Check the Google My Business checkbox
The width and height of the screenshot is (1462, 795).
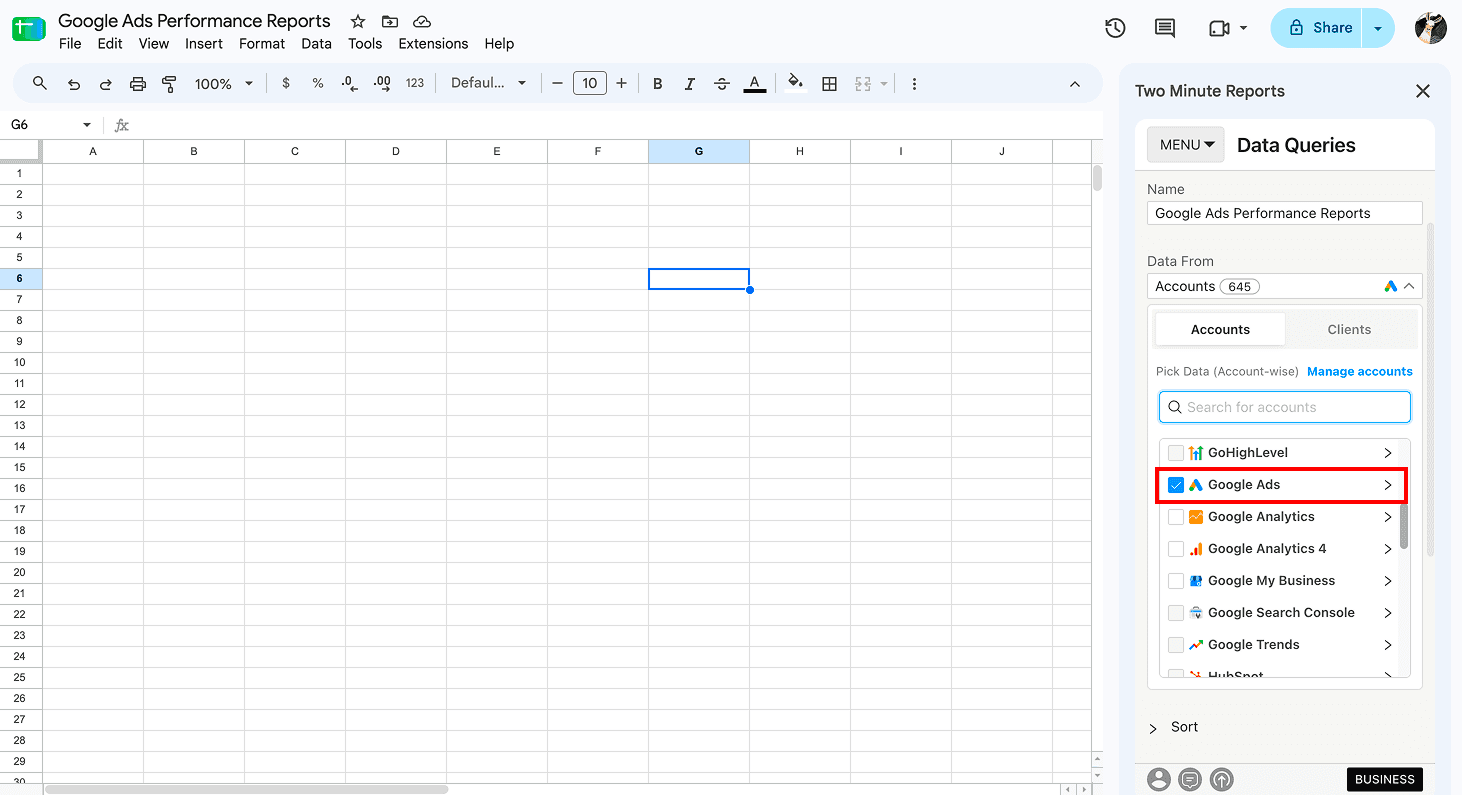point(1176,581)
